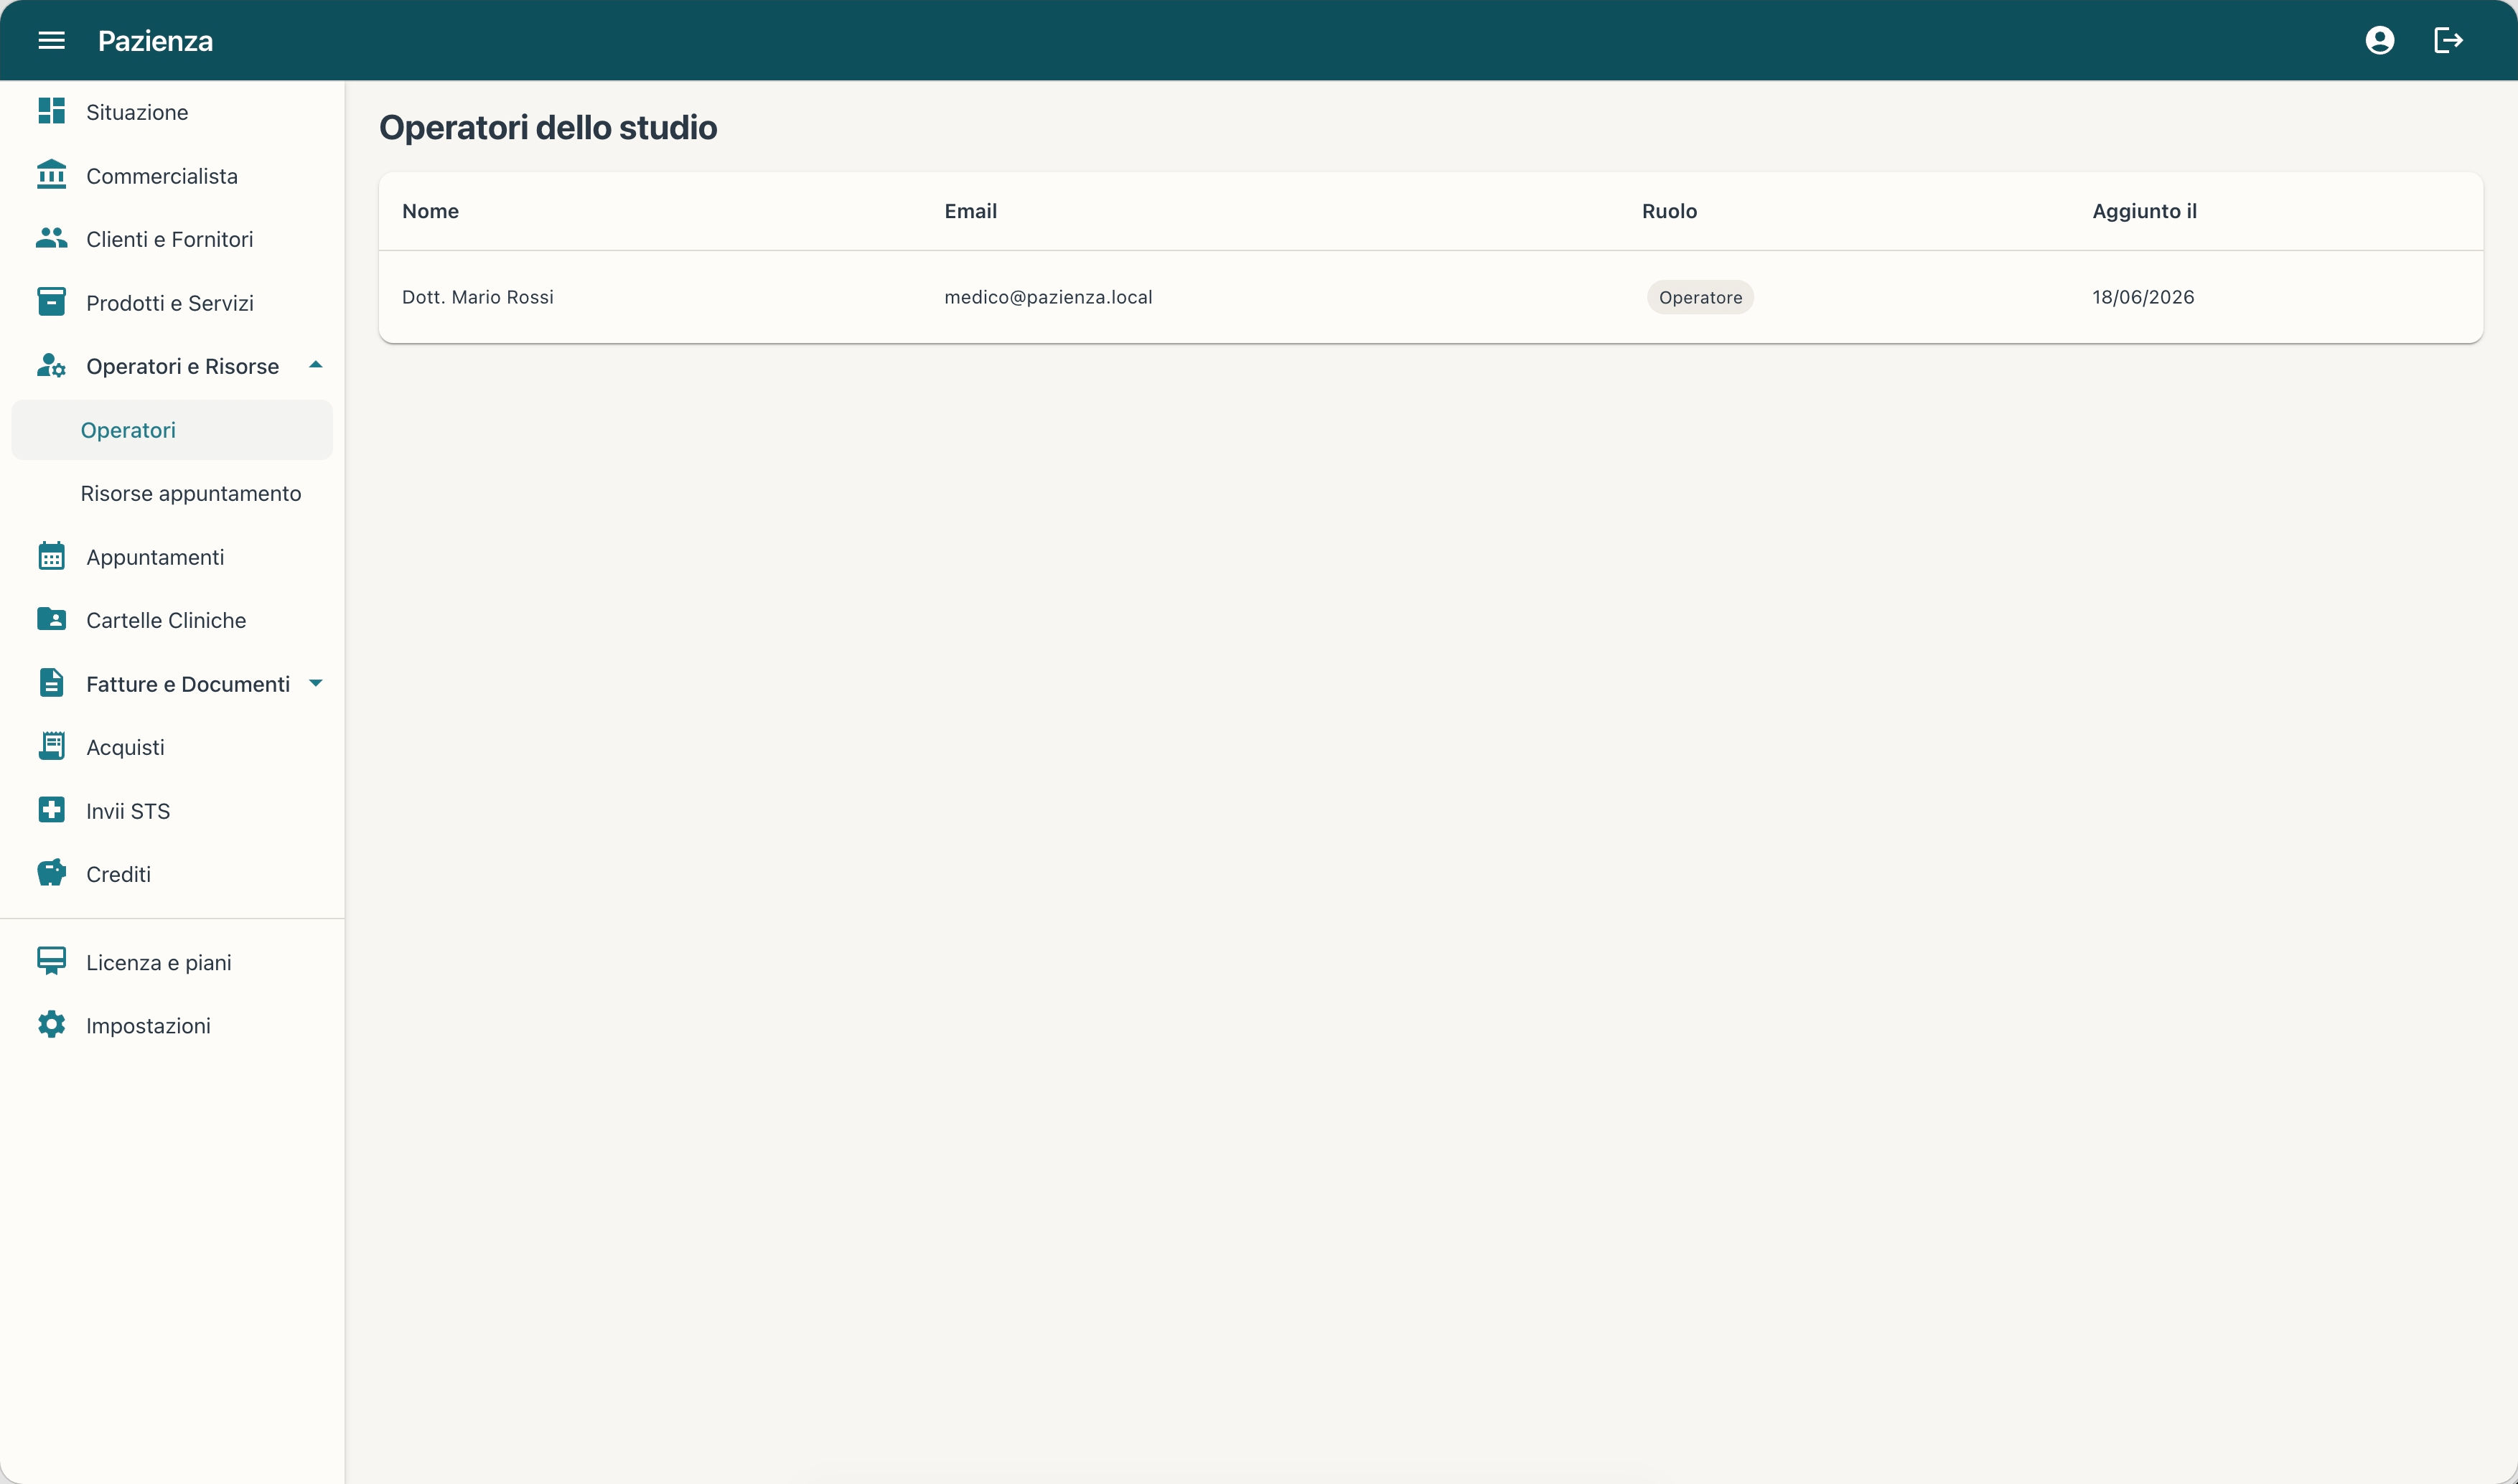The height and width of the screenshot is (1484, 2518).
Task: Click the Ruolo column header
Action: 1669,211
